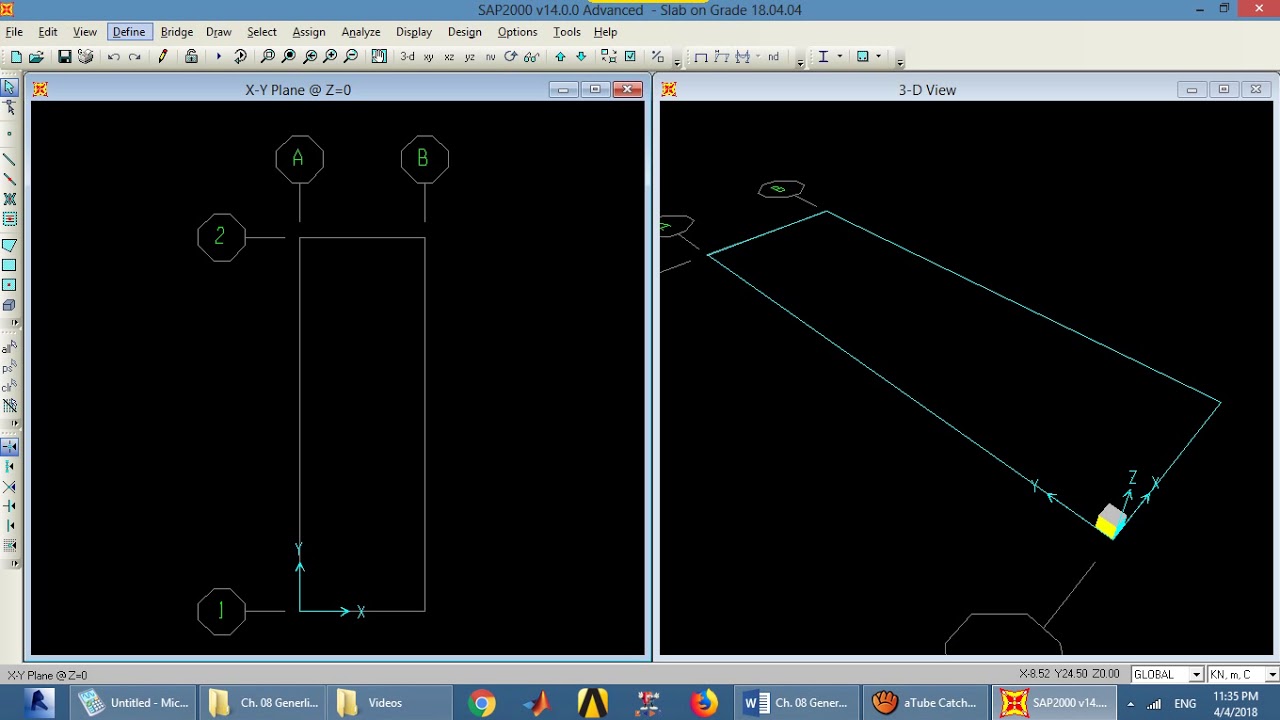Image resolution: width=1280 pixels, height=720 pixels.
Task: Open the KN, m, C units dropdown
Action: coord(1272,675)
